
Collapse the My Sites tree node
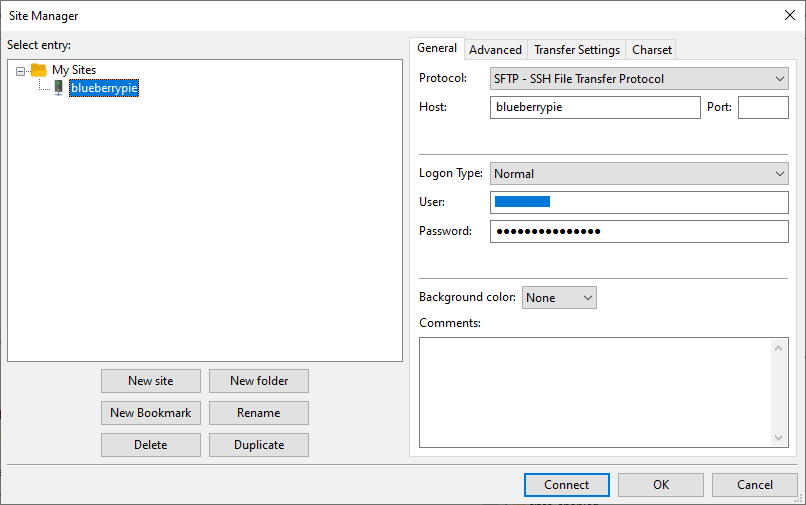20,71
